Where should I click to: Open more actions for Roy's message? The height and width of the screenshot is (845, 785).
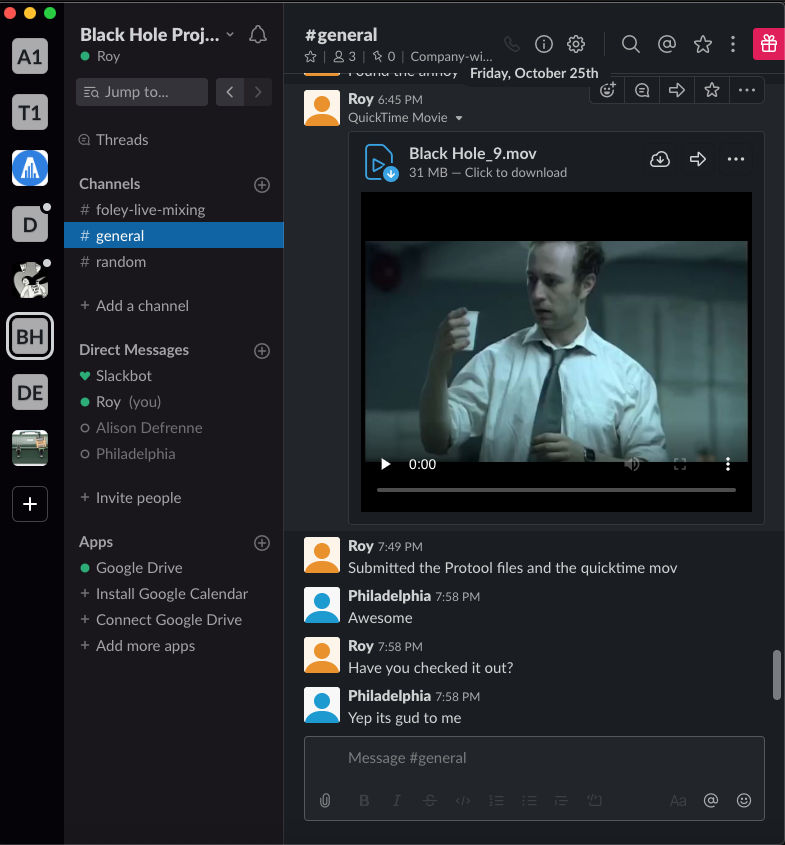[747, 90]
